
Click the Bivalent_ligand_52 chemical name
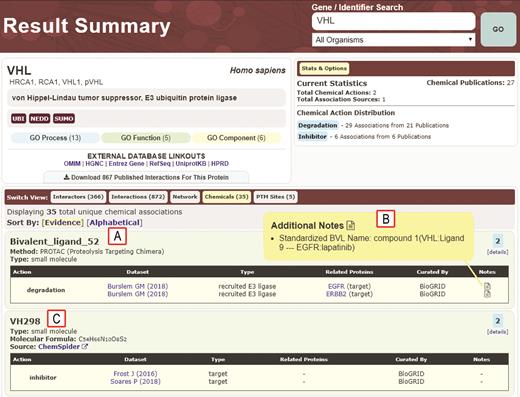[x=54, y=241]
